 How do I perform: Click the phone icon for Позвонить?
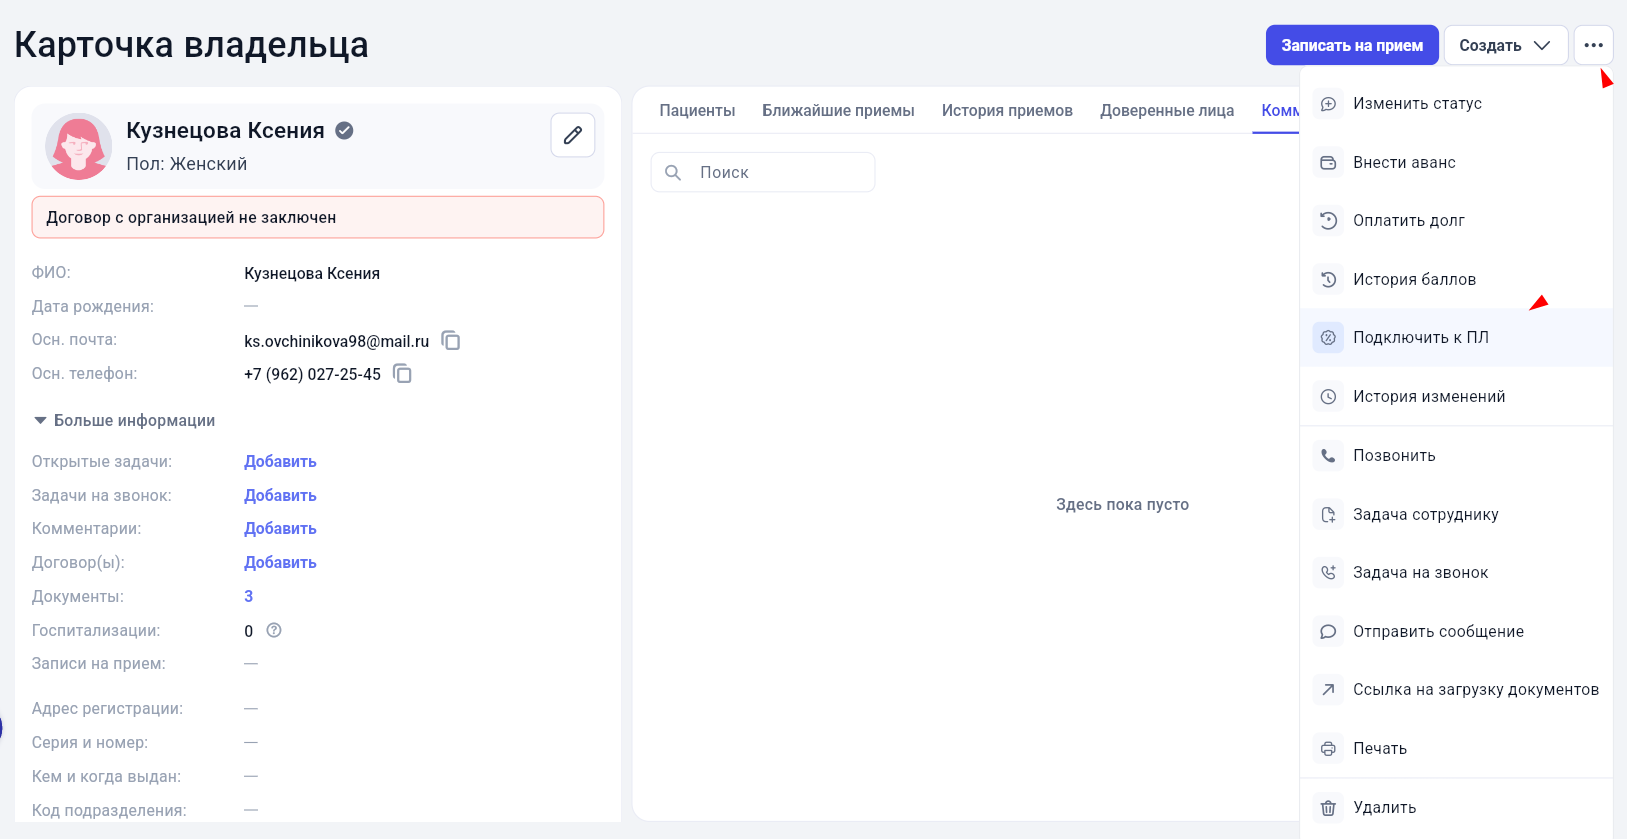1328,455
